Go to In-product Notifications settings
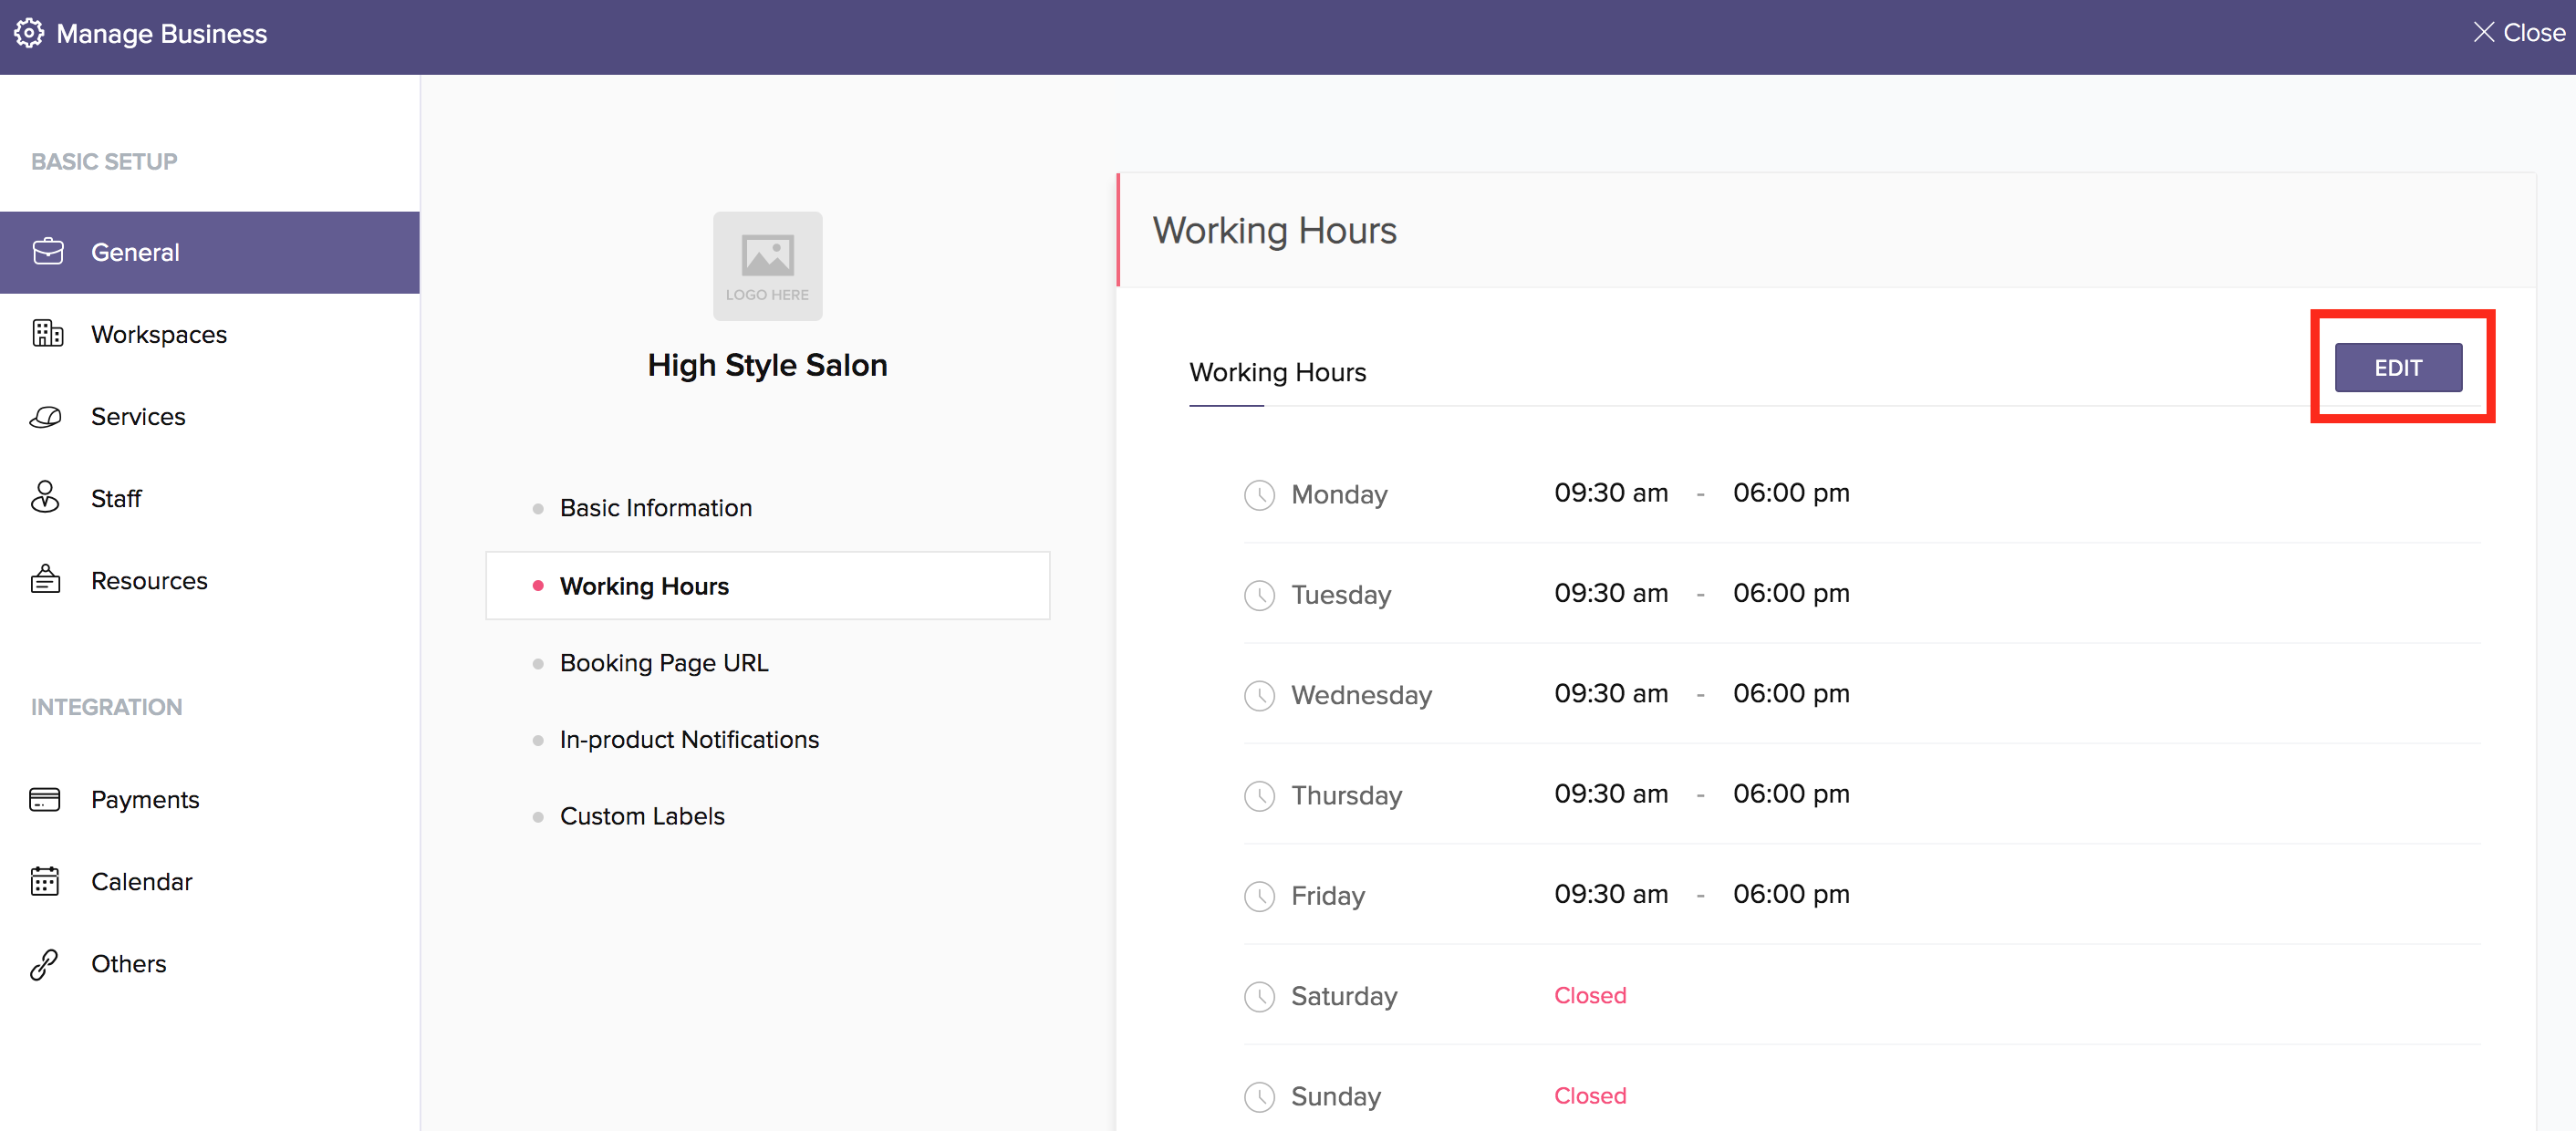The image size is (2576, 1131). point(688,739)
